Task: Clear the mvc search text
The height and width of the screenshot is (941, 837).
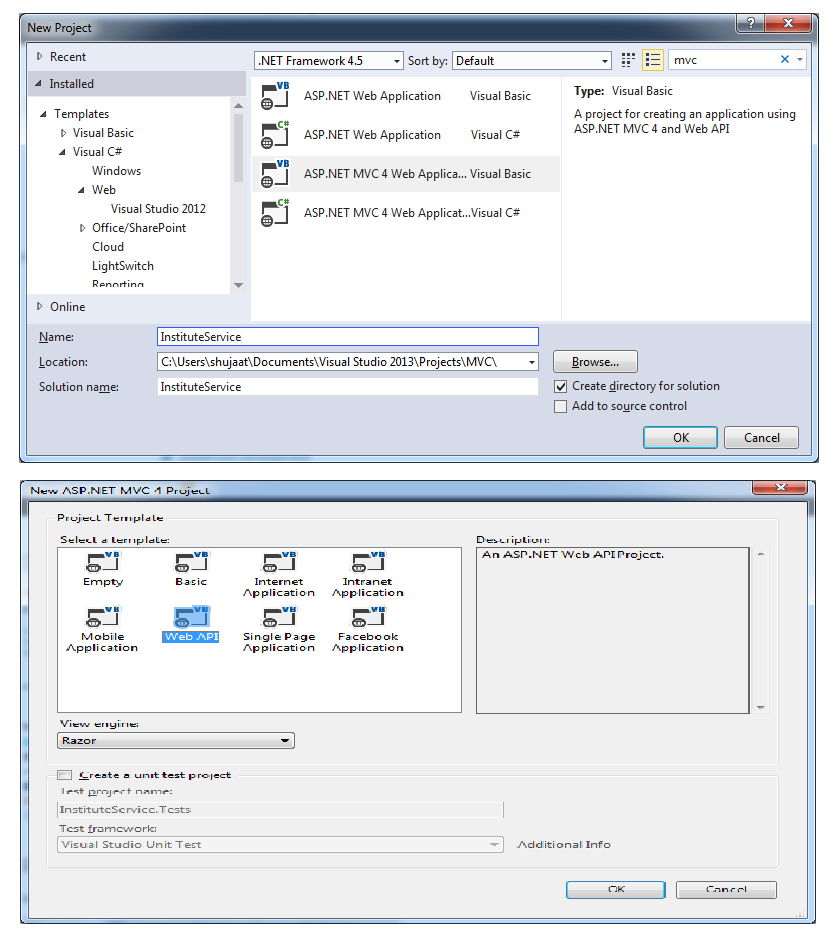Action: click(x=784, y=59)
